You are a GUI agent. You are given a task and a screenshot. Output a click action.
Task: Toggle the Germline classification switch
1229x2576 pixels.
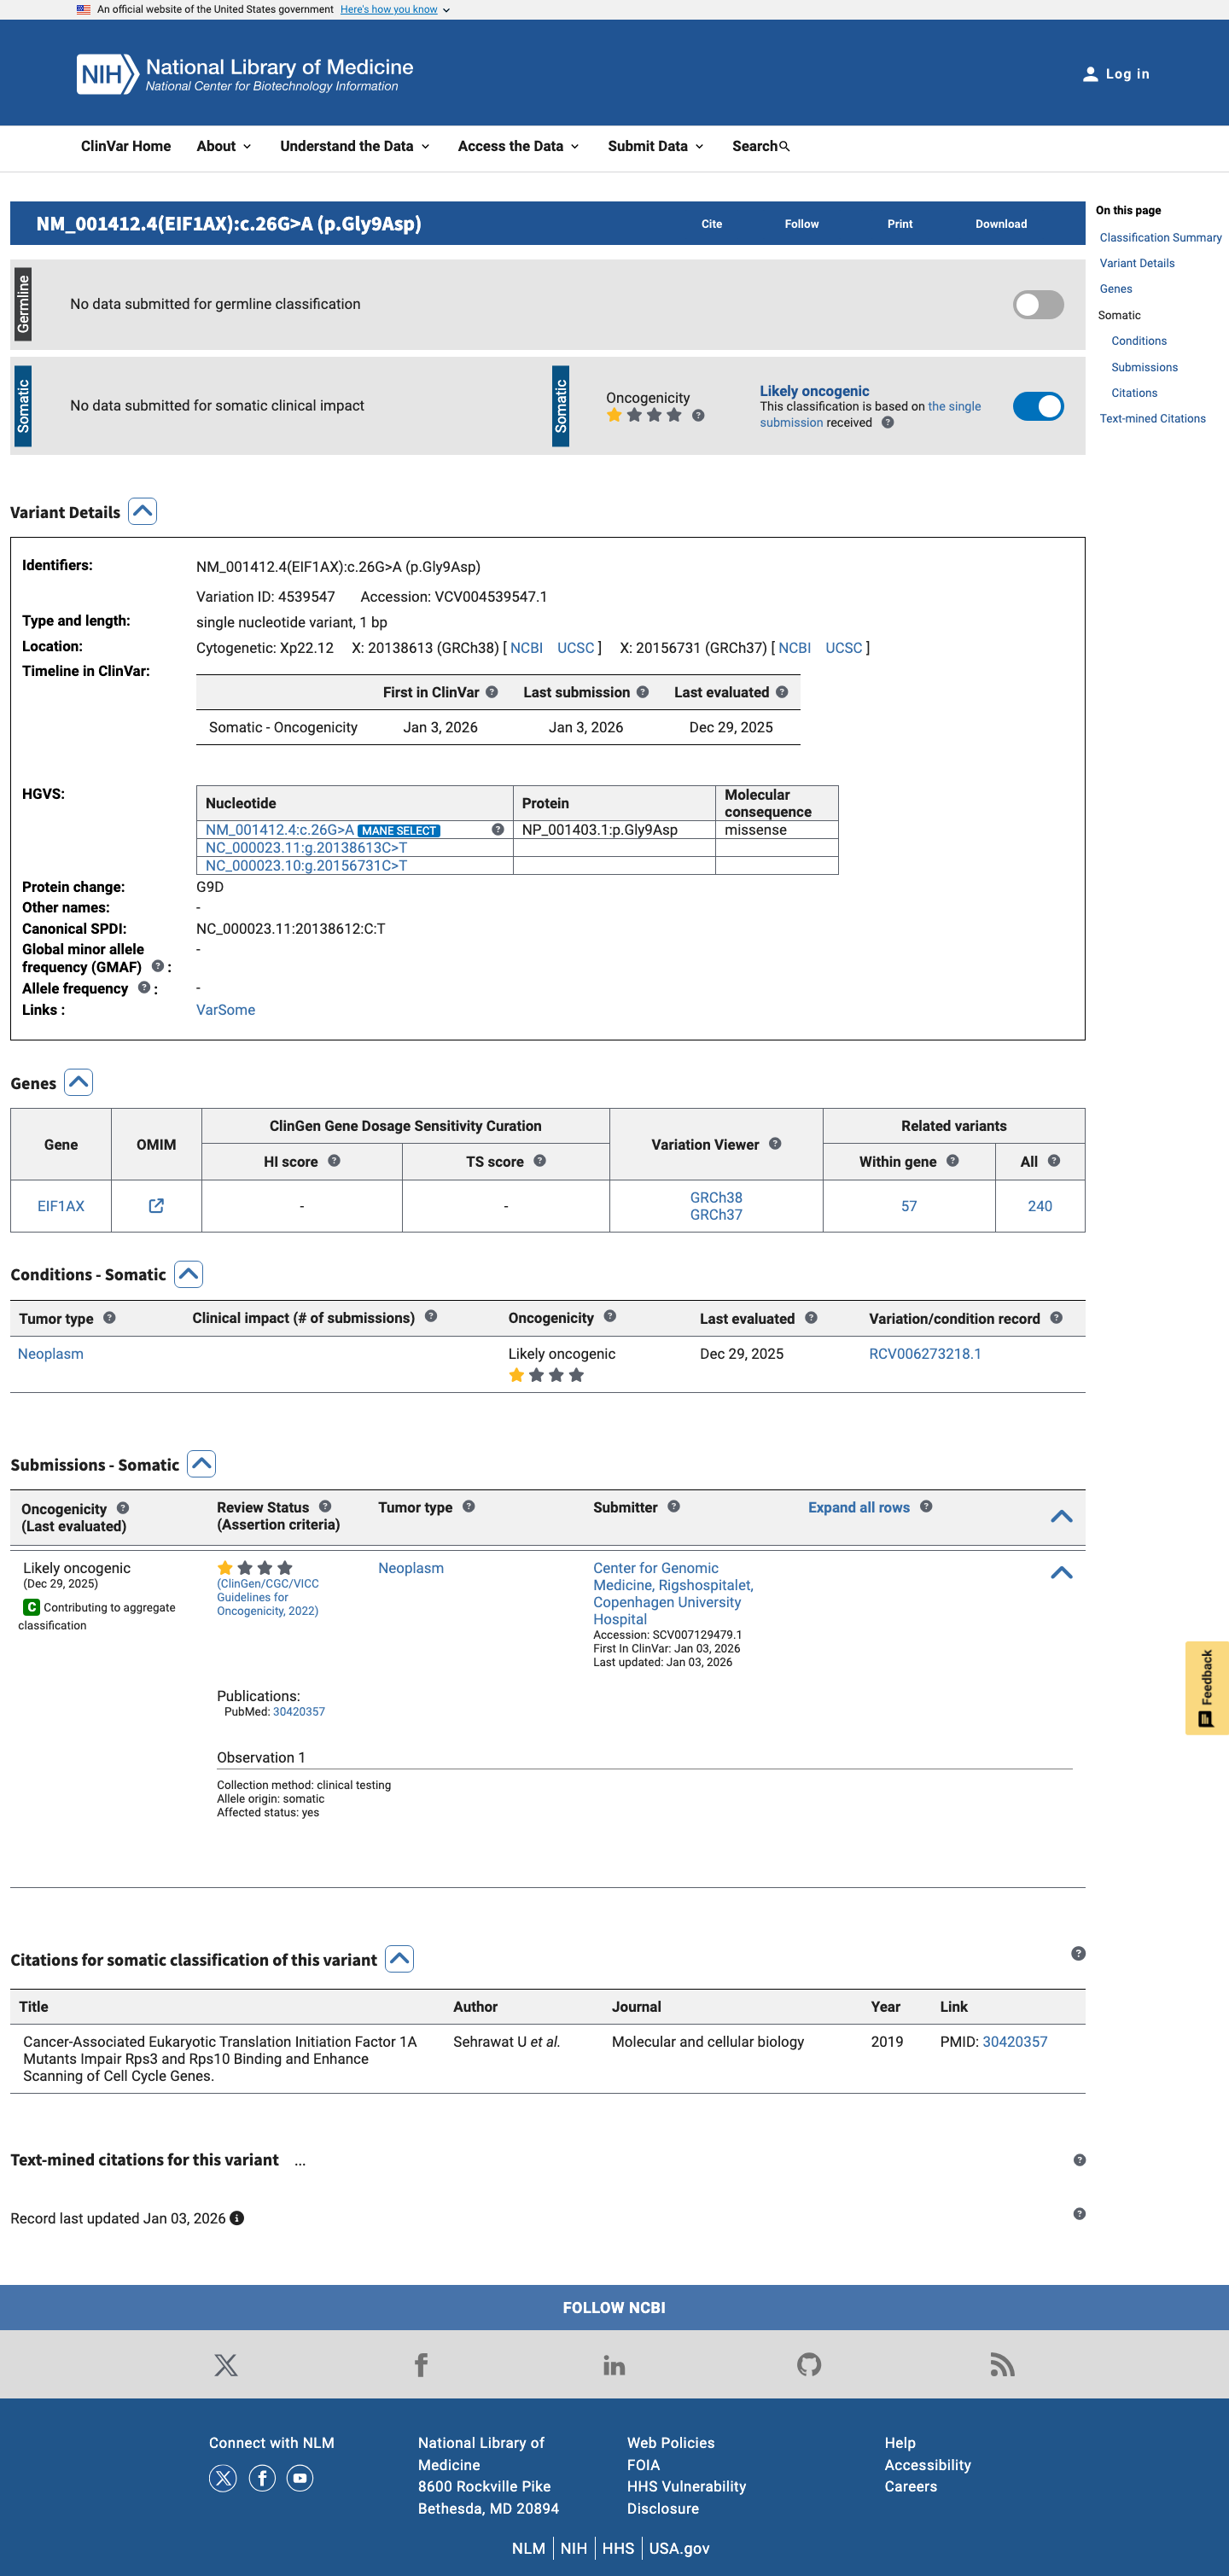click(x=1038, y=305)
